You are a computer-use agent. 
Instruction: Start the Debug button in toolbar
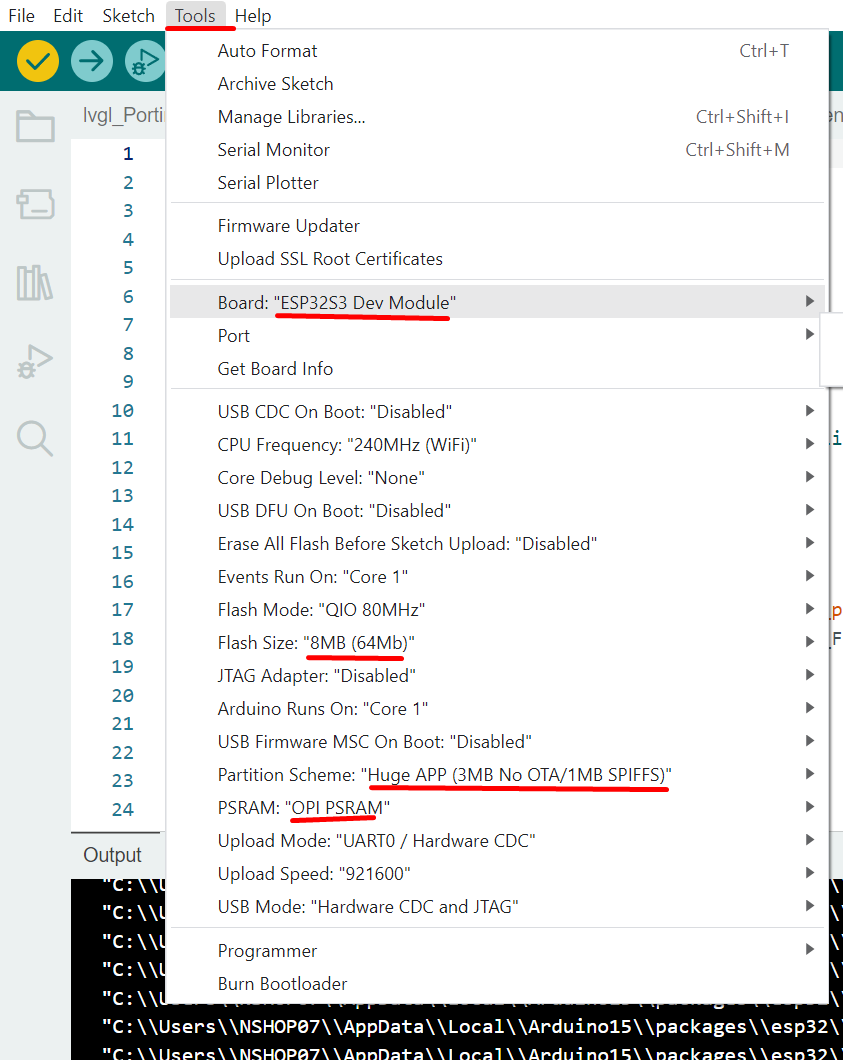click(x=145, y=61)
